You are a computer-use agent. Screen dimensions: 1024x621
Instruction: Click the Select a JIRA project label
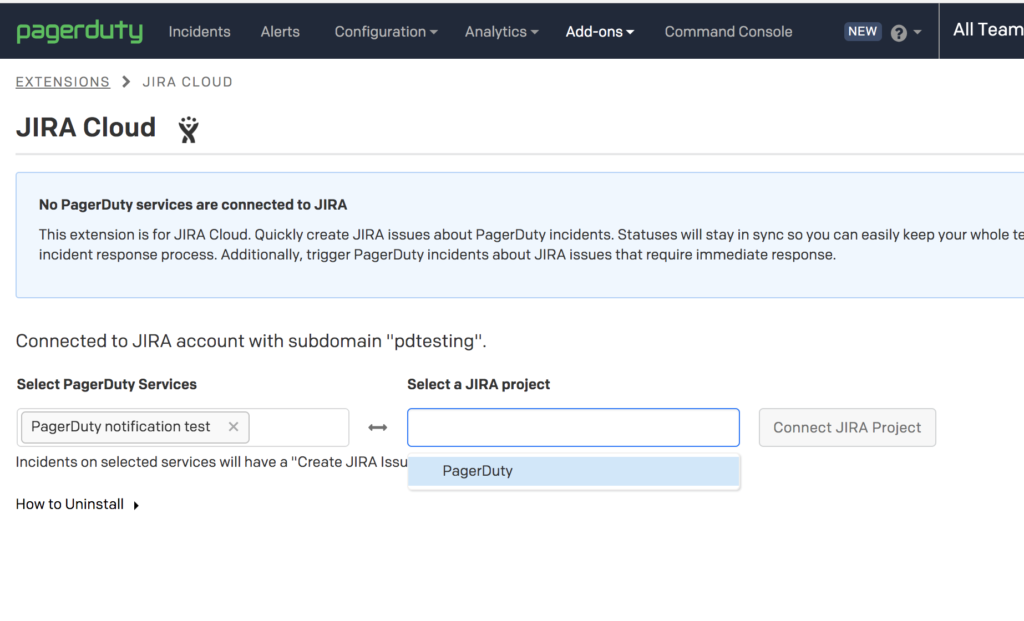(479, 384)
